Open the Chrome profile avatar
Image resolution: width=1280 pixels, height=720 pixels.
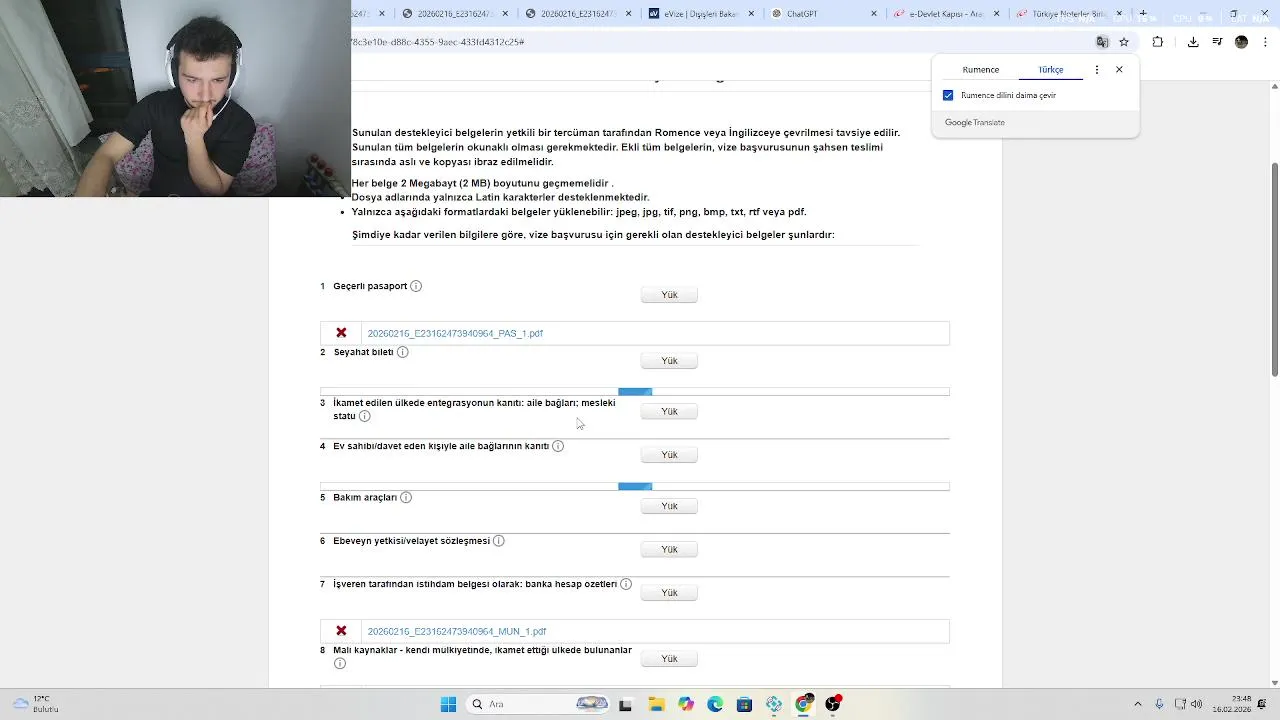1241,42
